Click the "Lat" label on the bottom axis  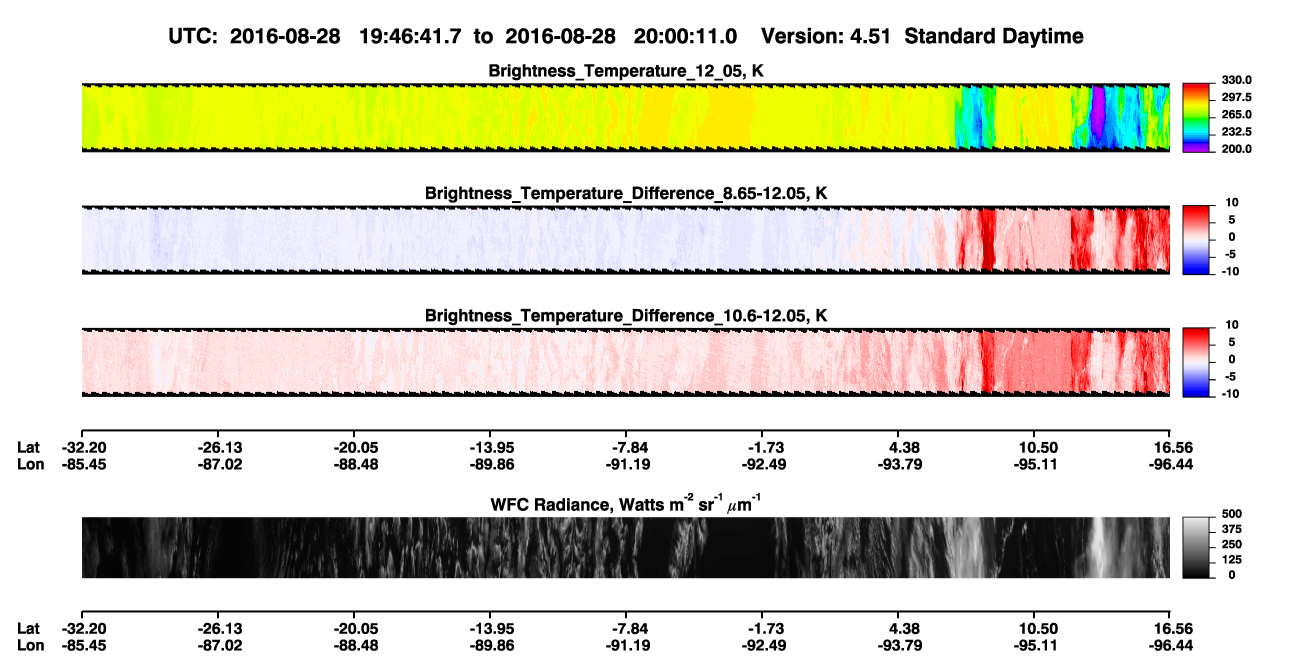(29, 628)
